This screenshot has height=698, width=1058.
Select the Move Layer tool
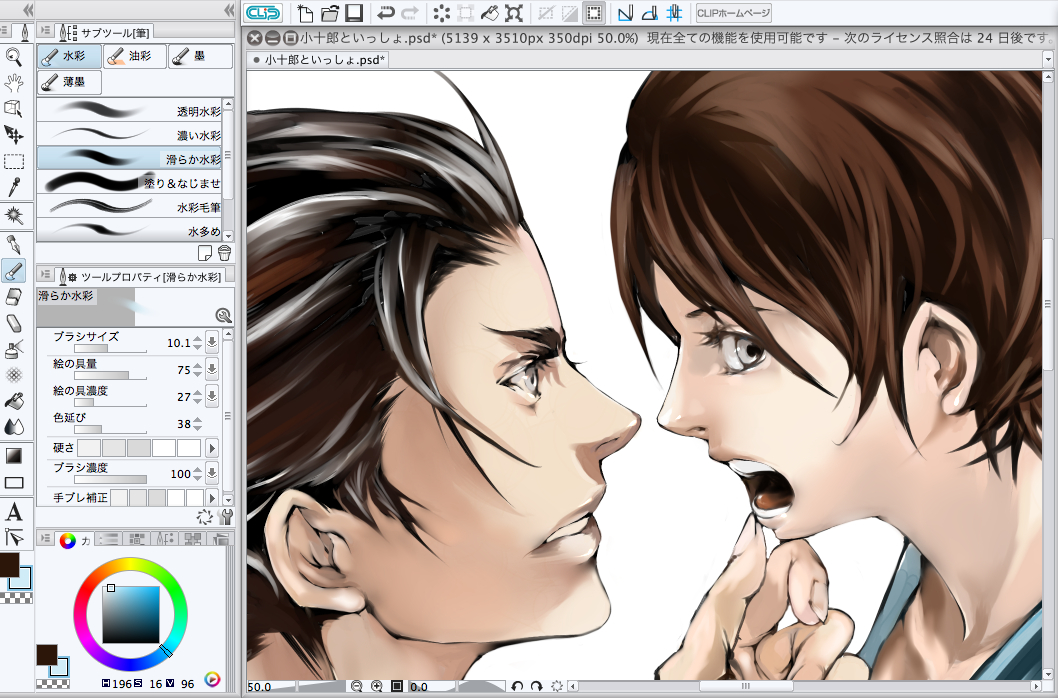point(13,135)
